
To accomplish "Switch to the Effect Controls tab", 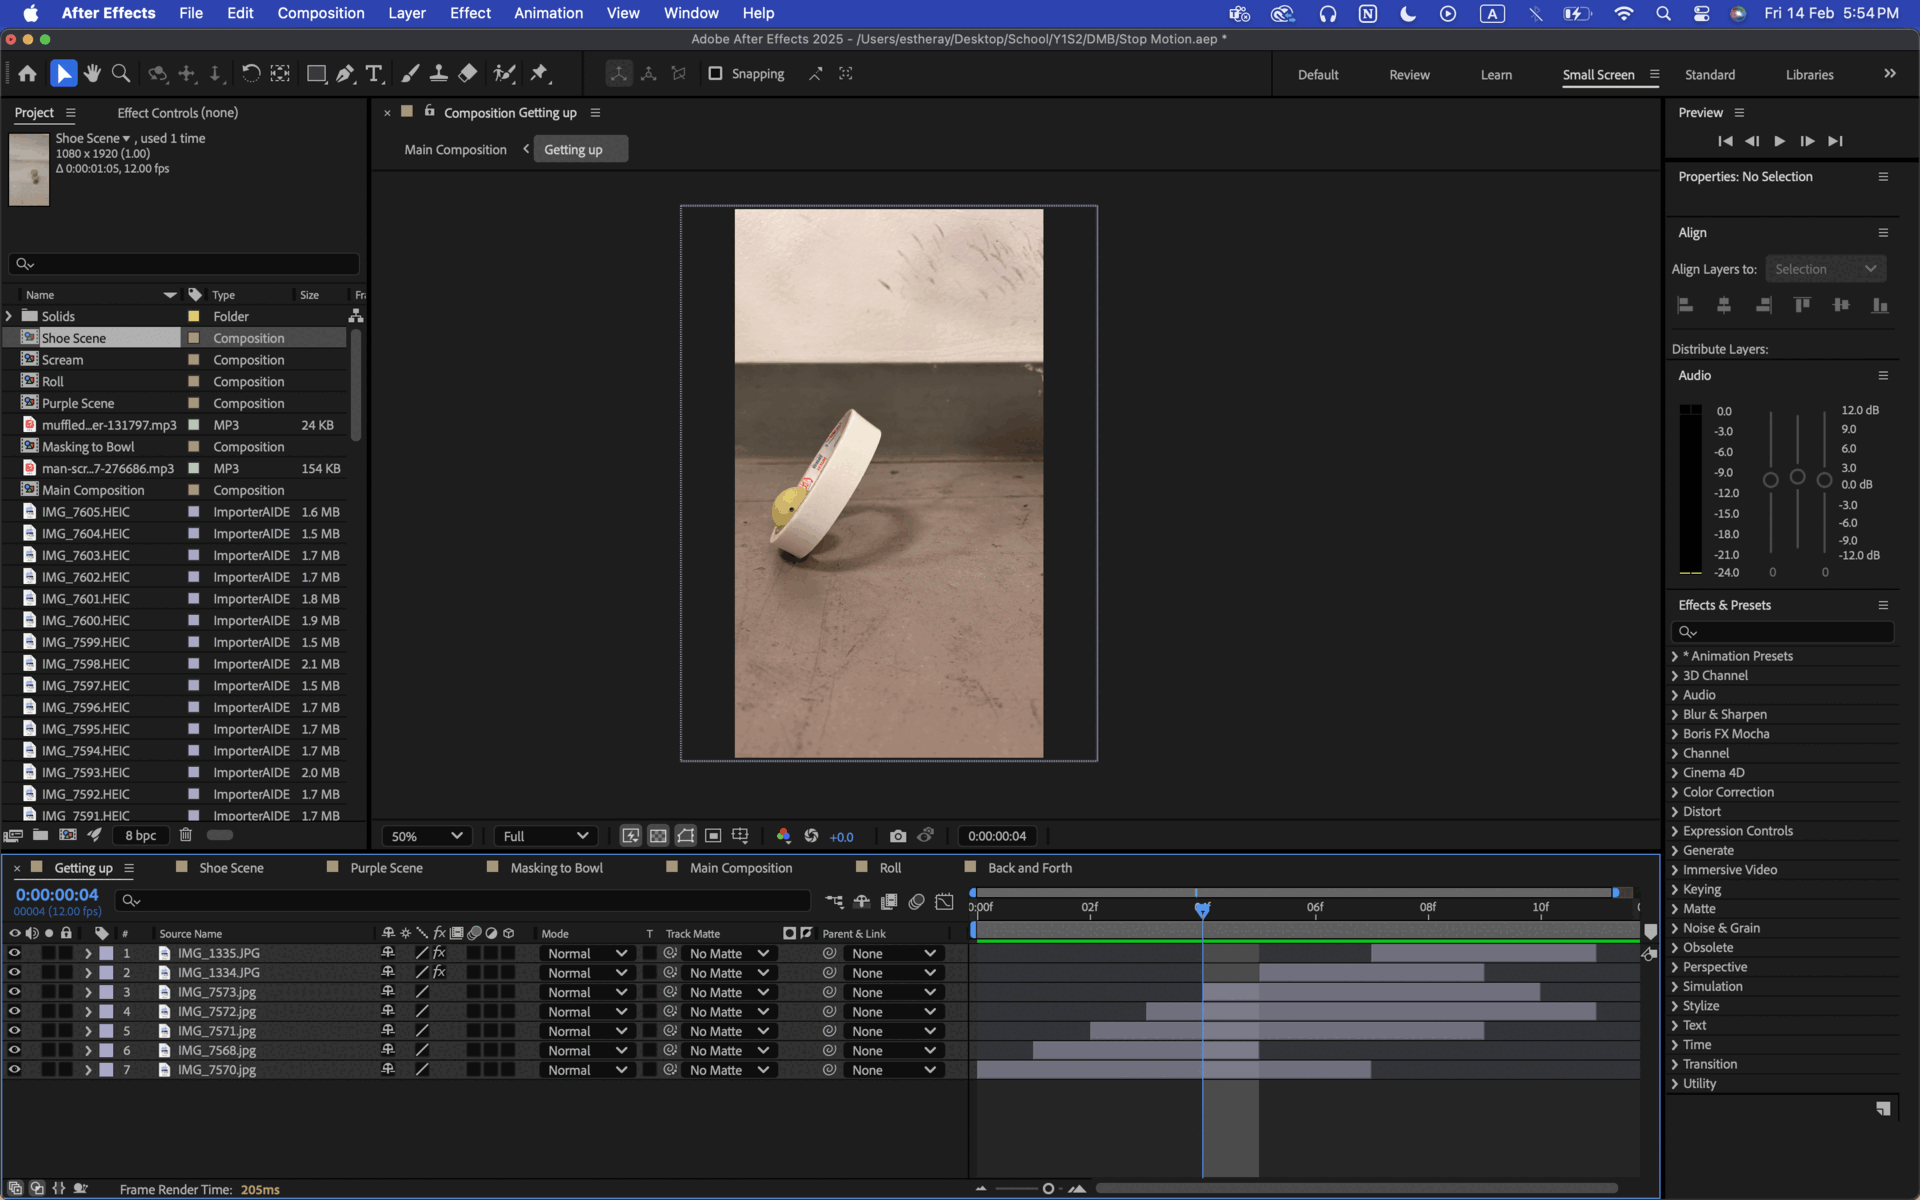I will (177, 113).
